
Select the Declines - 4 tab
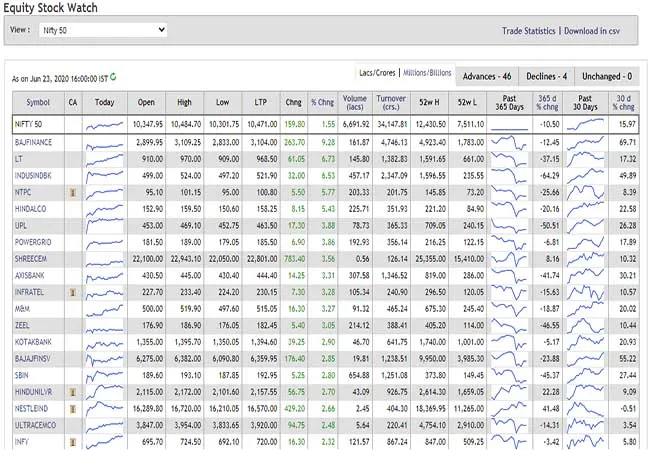point(546,76)
